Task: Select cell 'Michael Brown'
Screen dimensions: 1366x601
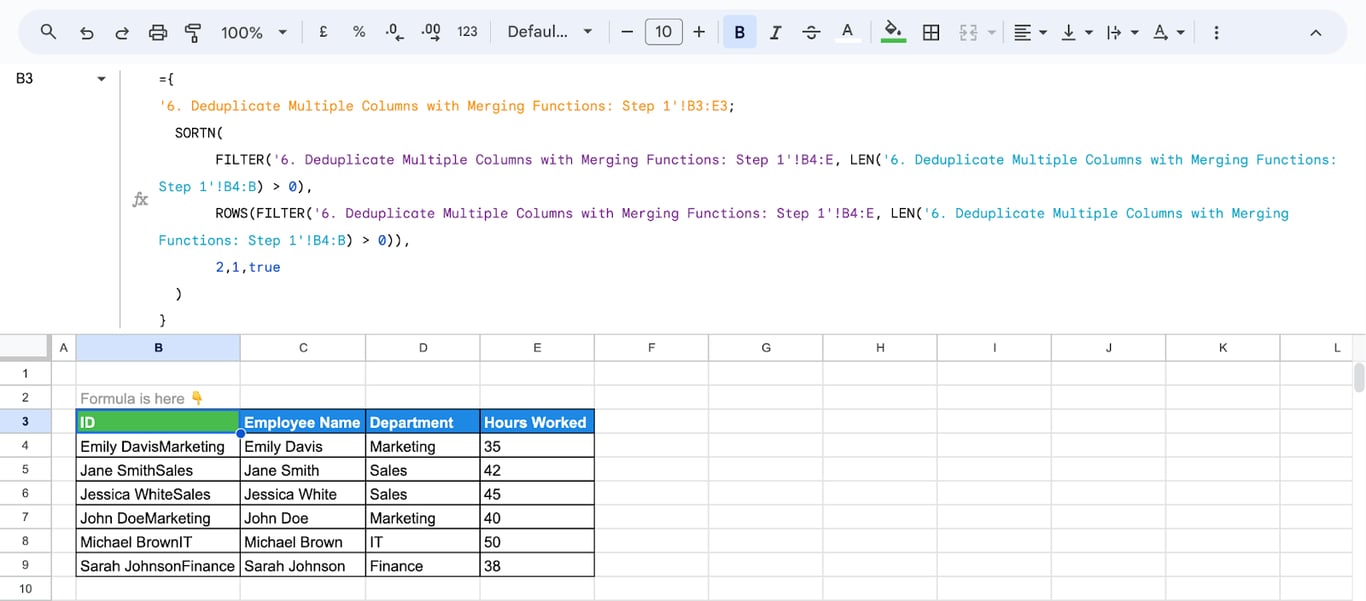Action: point(303,542)
